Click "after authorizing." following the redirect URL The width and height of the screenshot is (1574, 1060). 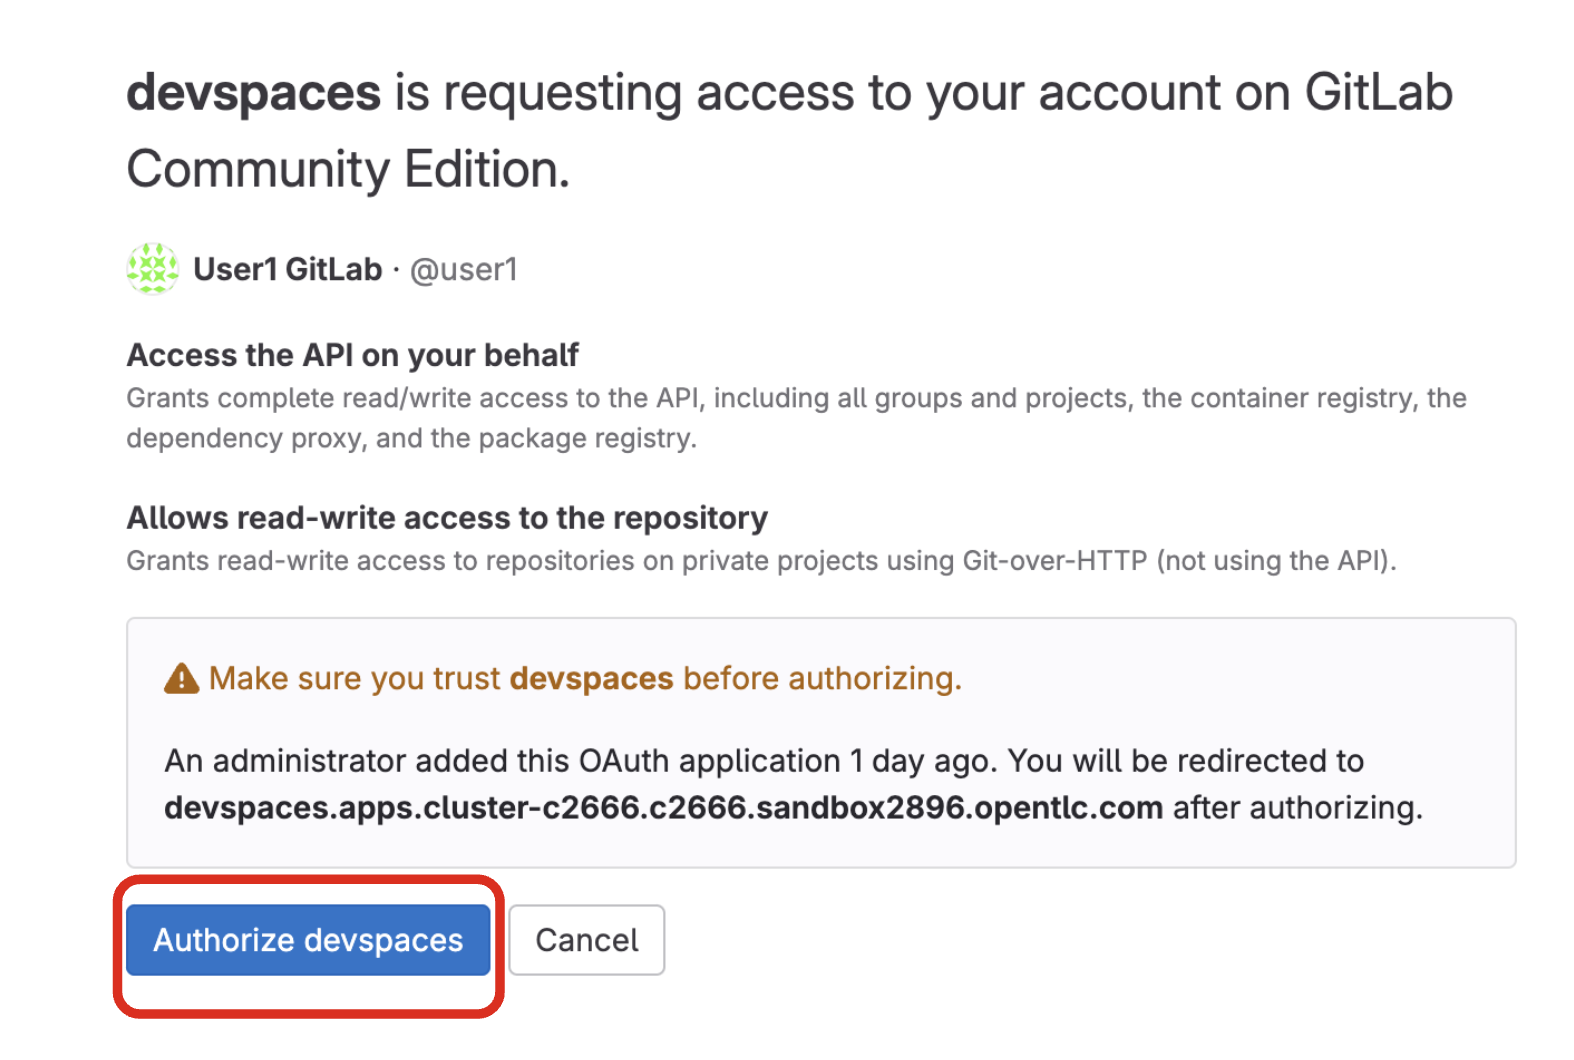click(1297, 808)
